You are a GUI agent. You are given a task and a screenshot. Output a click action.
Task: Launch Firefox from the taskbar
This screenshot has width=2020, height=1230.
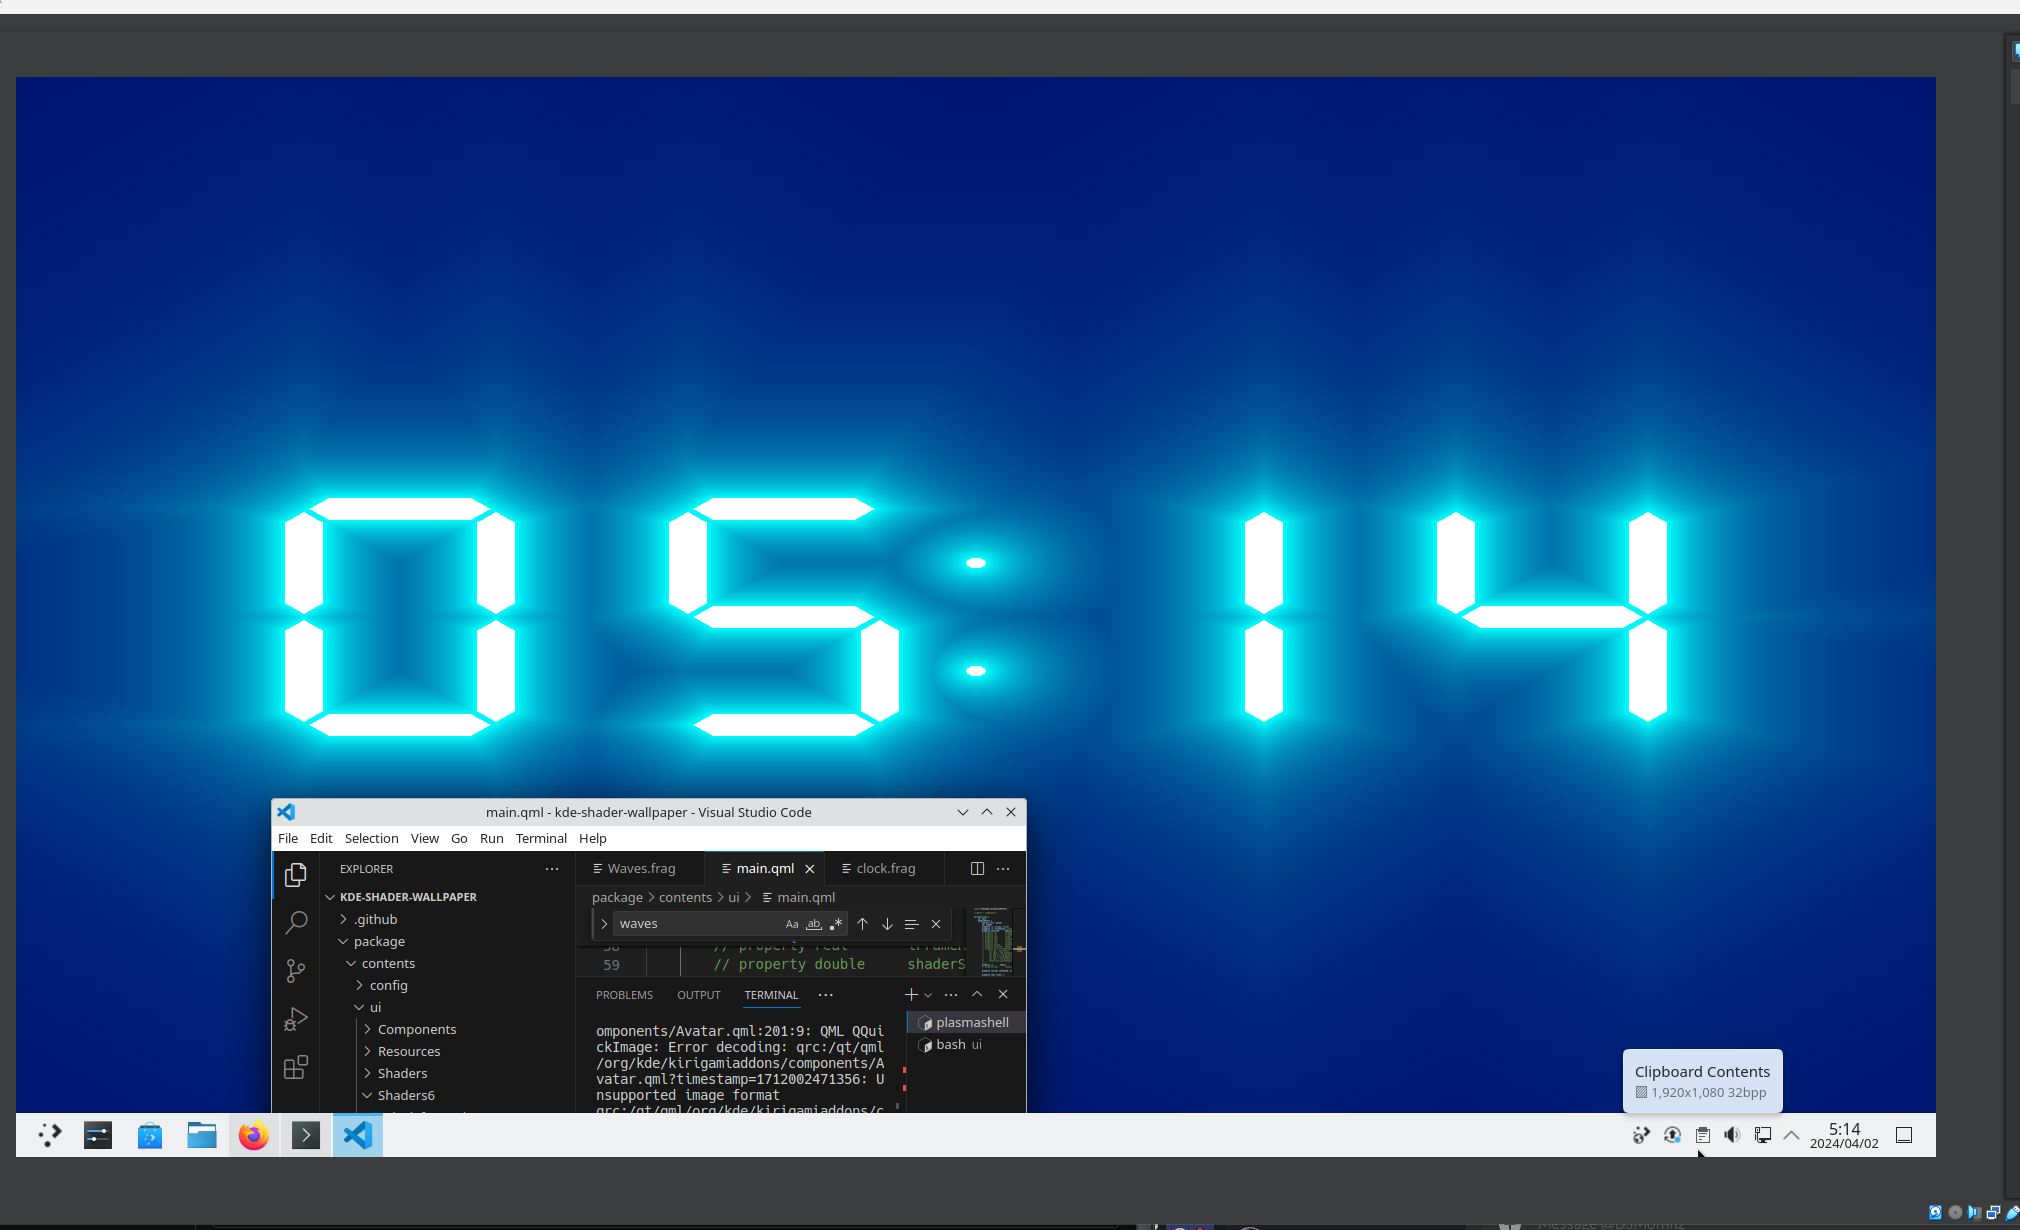pyautogui.click(x=254, y=1135)
